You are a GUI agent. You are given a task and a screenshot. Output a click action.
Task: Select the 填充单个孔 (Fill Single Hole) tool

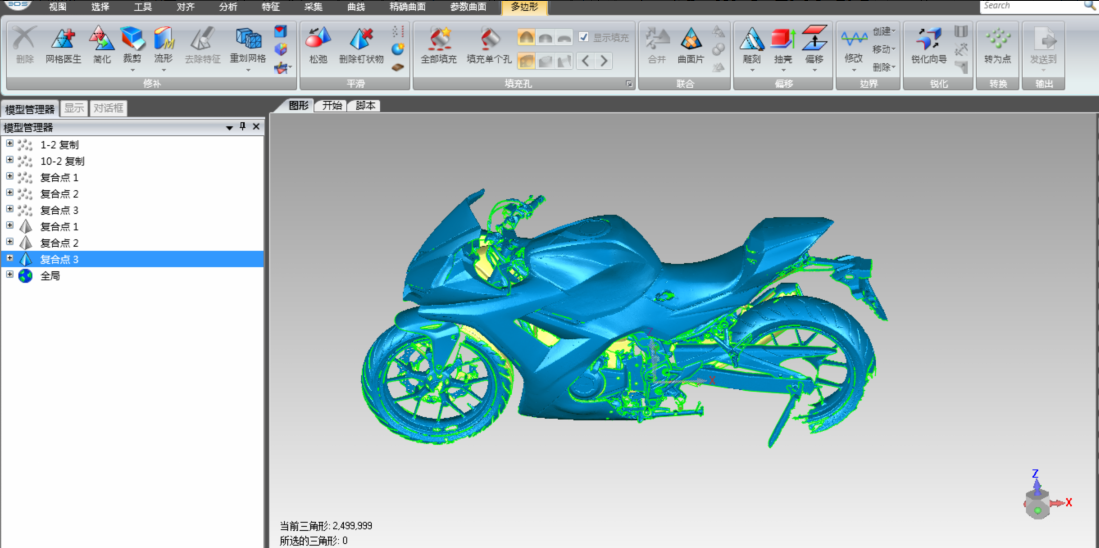(x=489, y=45)
